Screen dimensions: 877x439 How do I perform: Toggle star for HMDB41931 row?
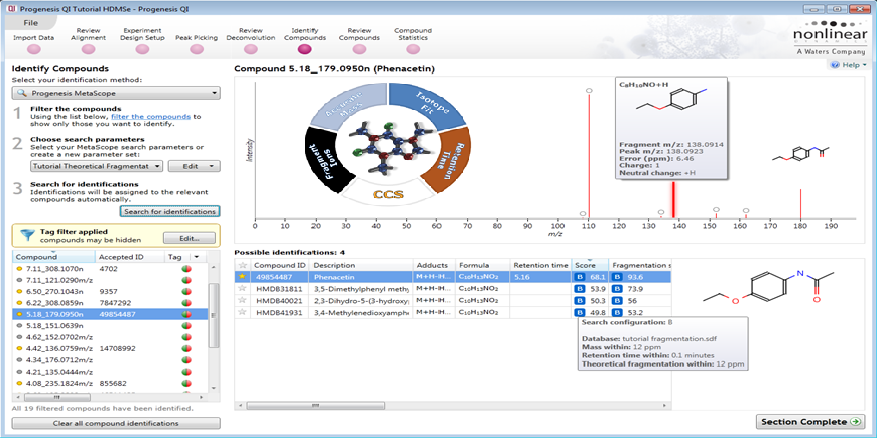(x=242, y=311)
